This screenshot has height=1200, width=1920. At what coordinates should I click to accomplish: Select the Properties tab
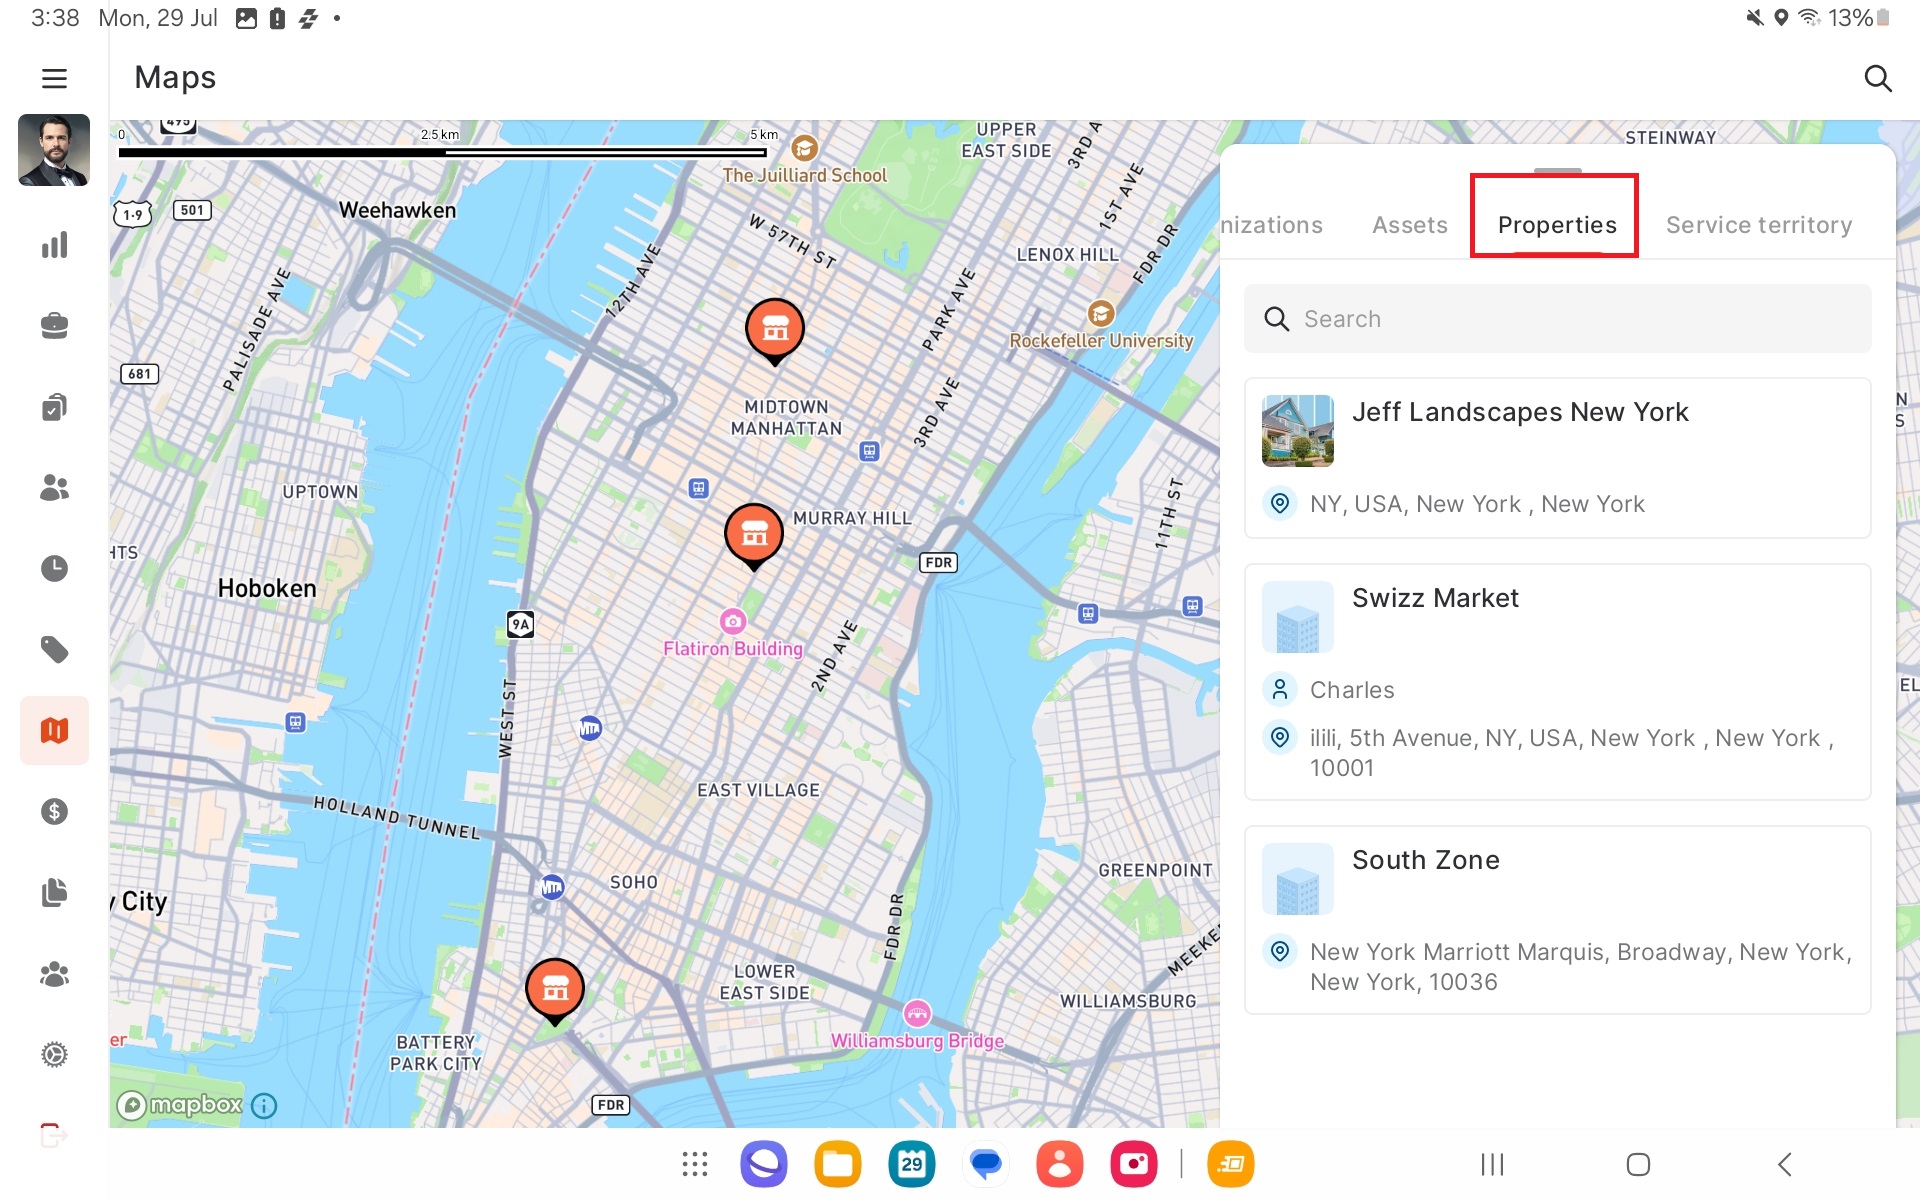point(1556,225)
